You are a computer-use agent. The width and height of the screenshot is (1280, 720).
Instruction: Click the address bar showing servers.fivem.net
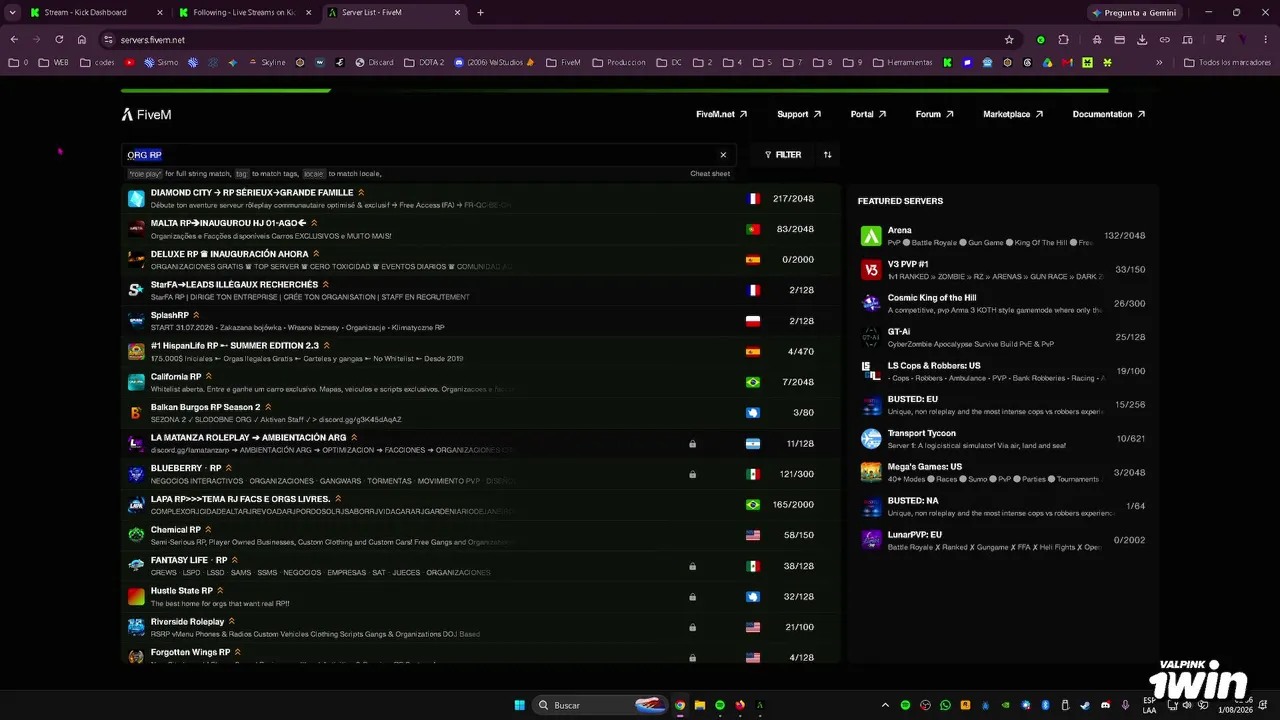[x=560, y=40]
